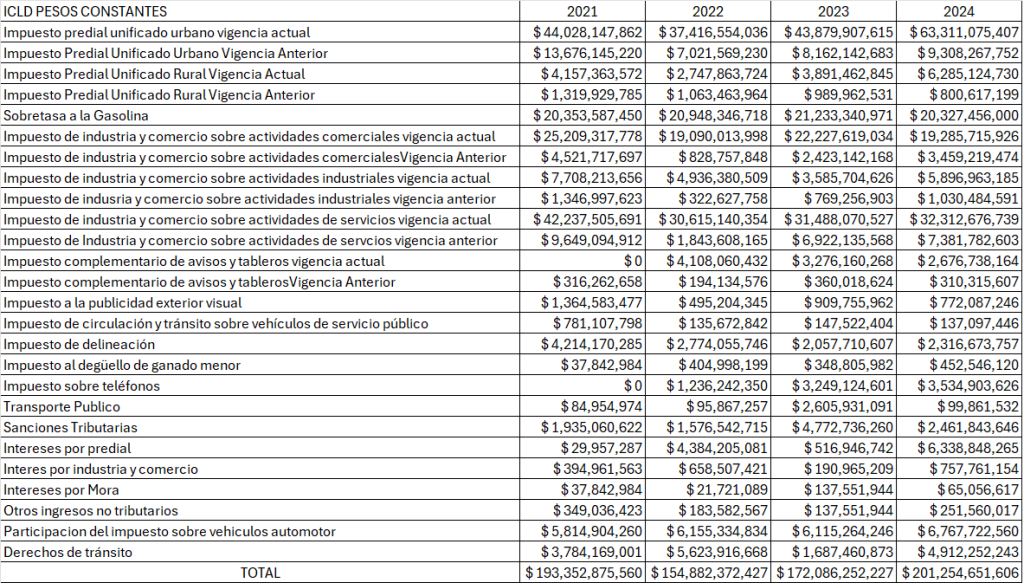Click the 2021 total $193,352,875,560
Screen dimensions: 1024x583
(584, 573)
